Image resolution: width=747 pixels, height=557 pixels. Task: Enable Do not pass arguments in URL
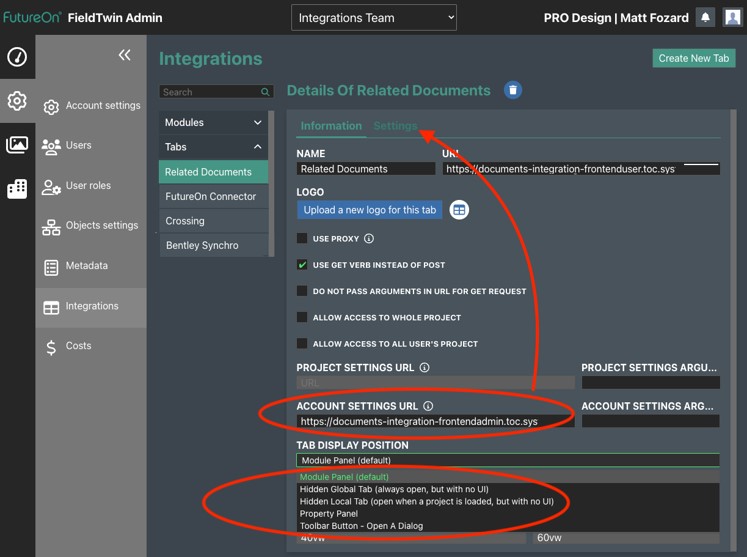click(x=302, y=291)
